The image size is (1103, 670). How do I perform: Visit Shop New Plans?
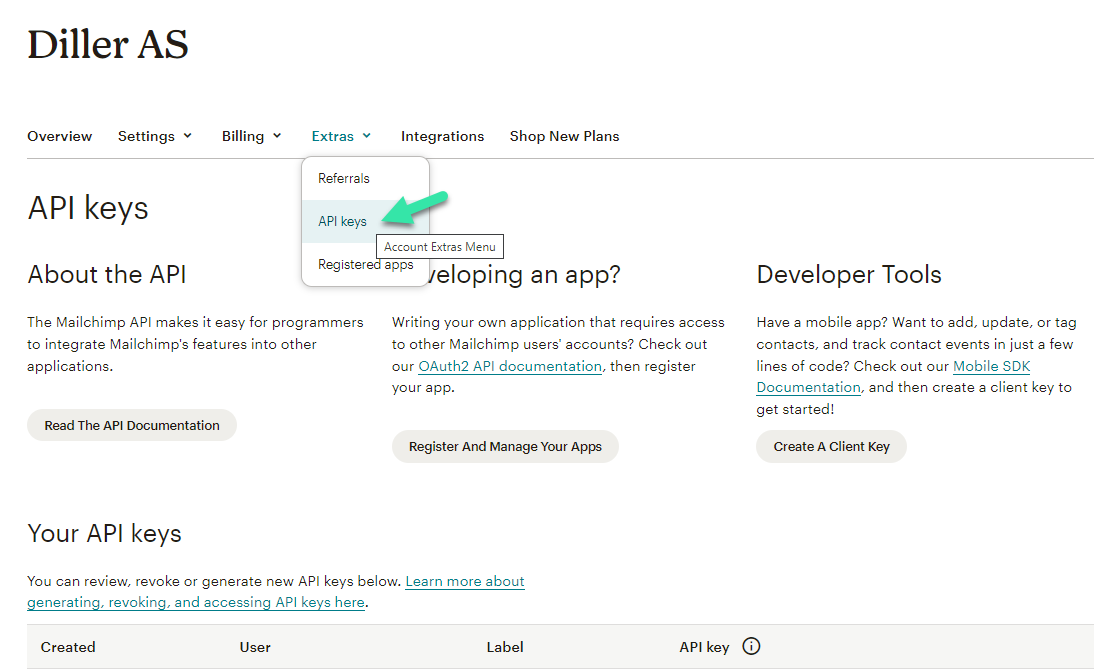coord(564,135)
